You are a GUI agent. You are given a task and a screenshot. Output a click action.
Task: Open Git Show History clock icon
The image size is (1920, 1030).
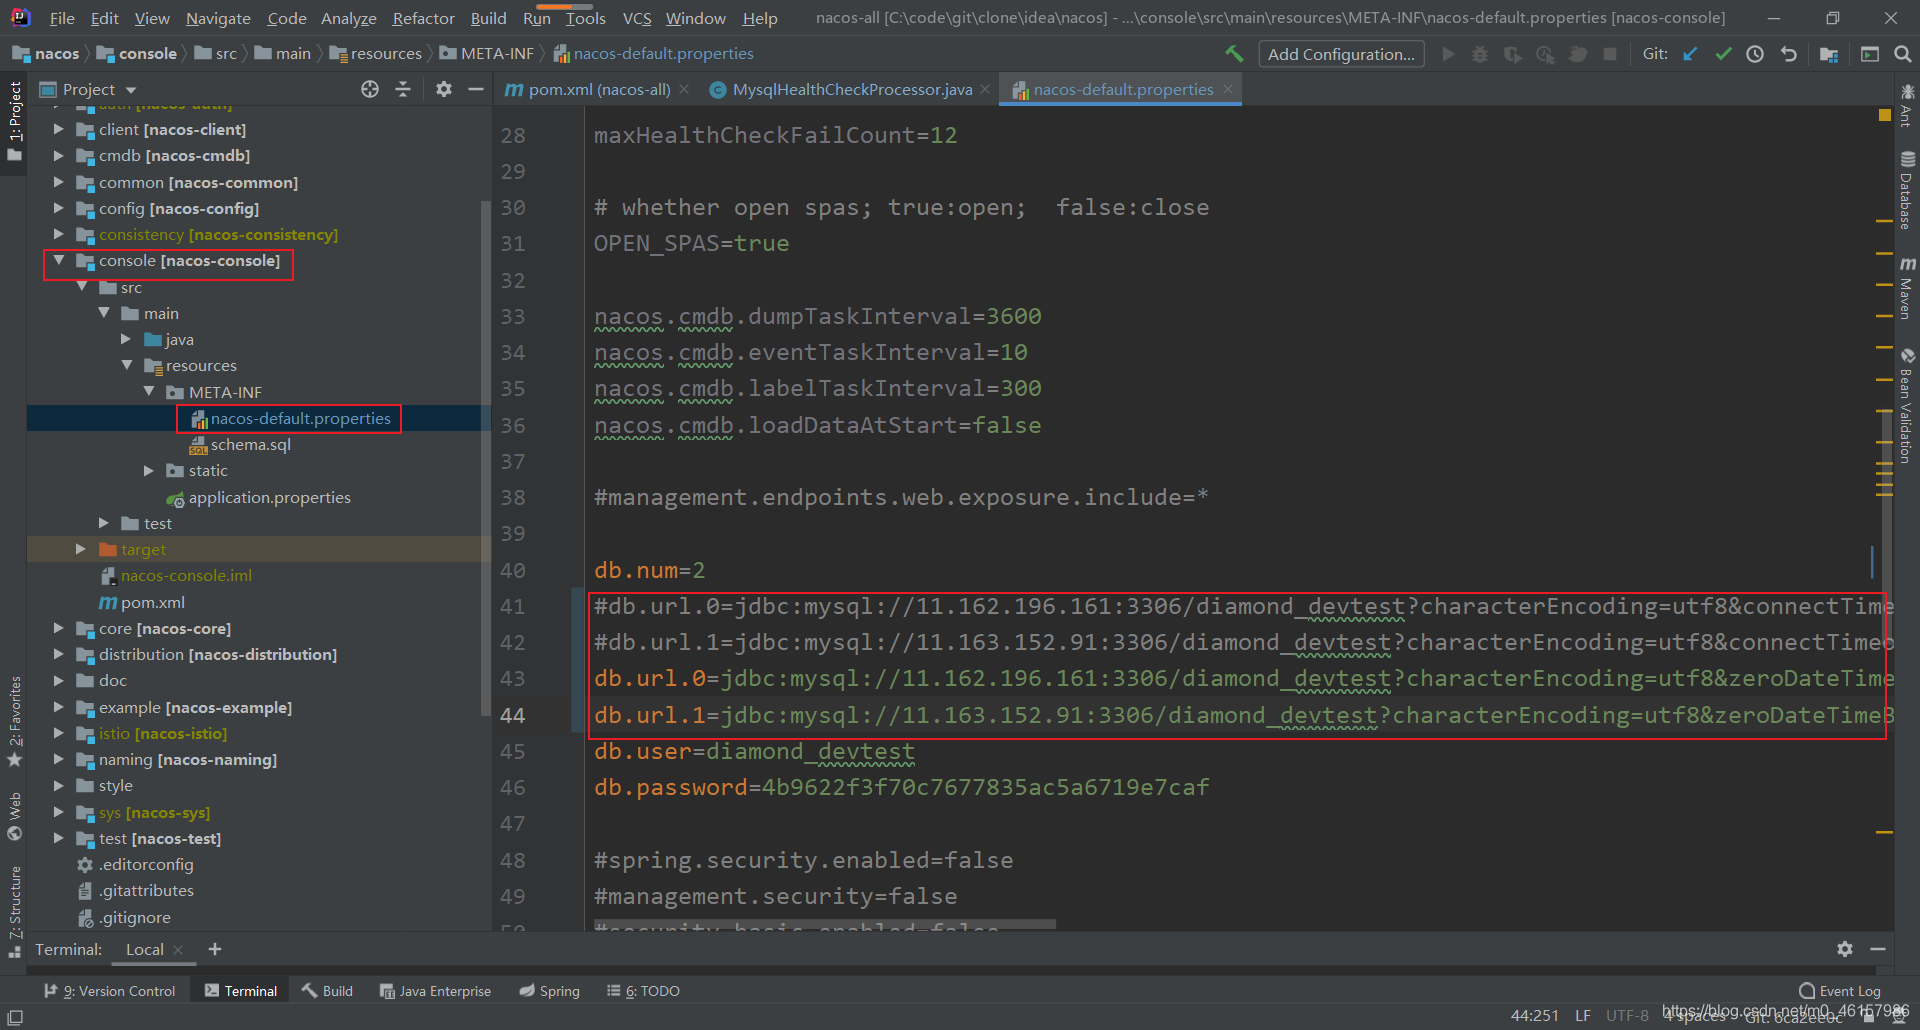pyautogui.click(x=1755, y=54)
